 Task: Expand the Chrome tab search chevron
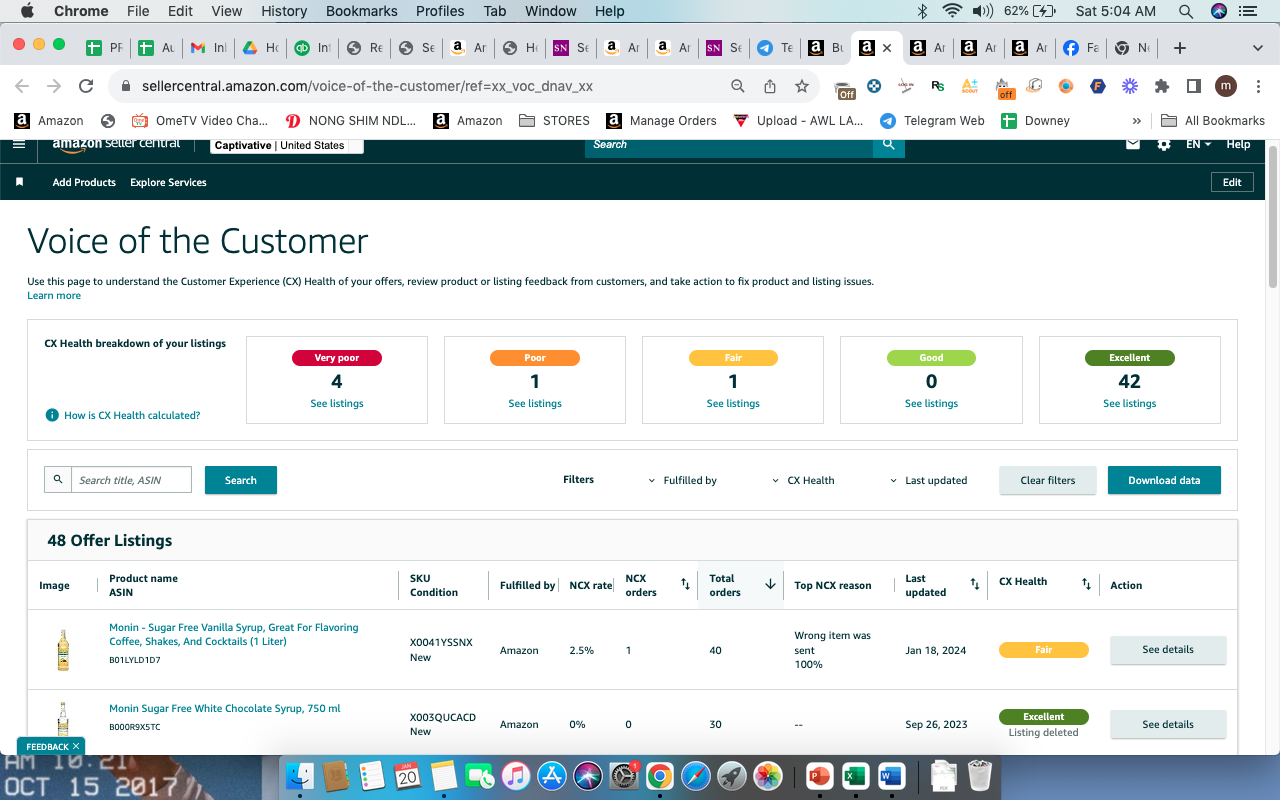(1258, 48)
